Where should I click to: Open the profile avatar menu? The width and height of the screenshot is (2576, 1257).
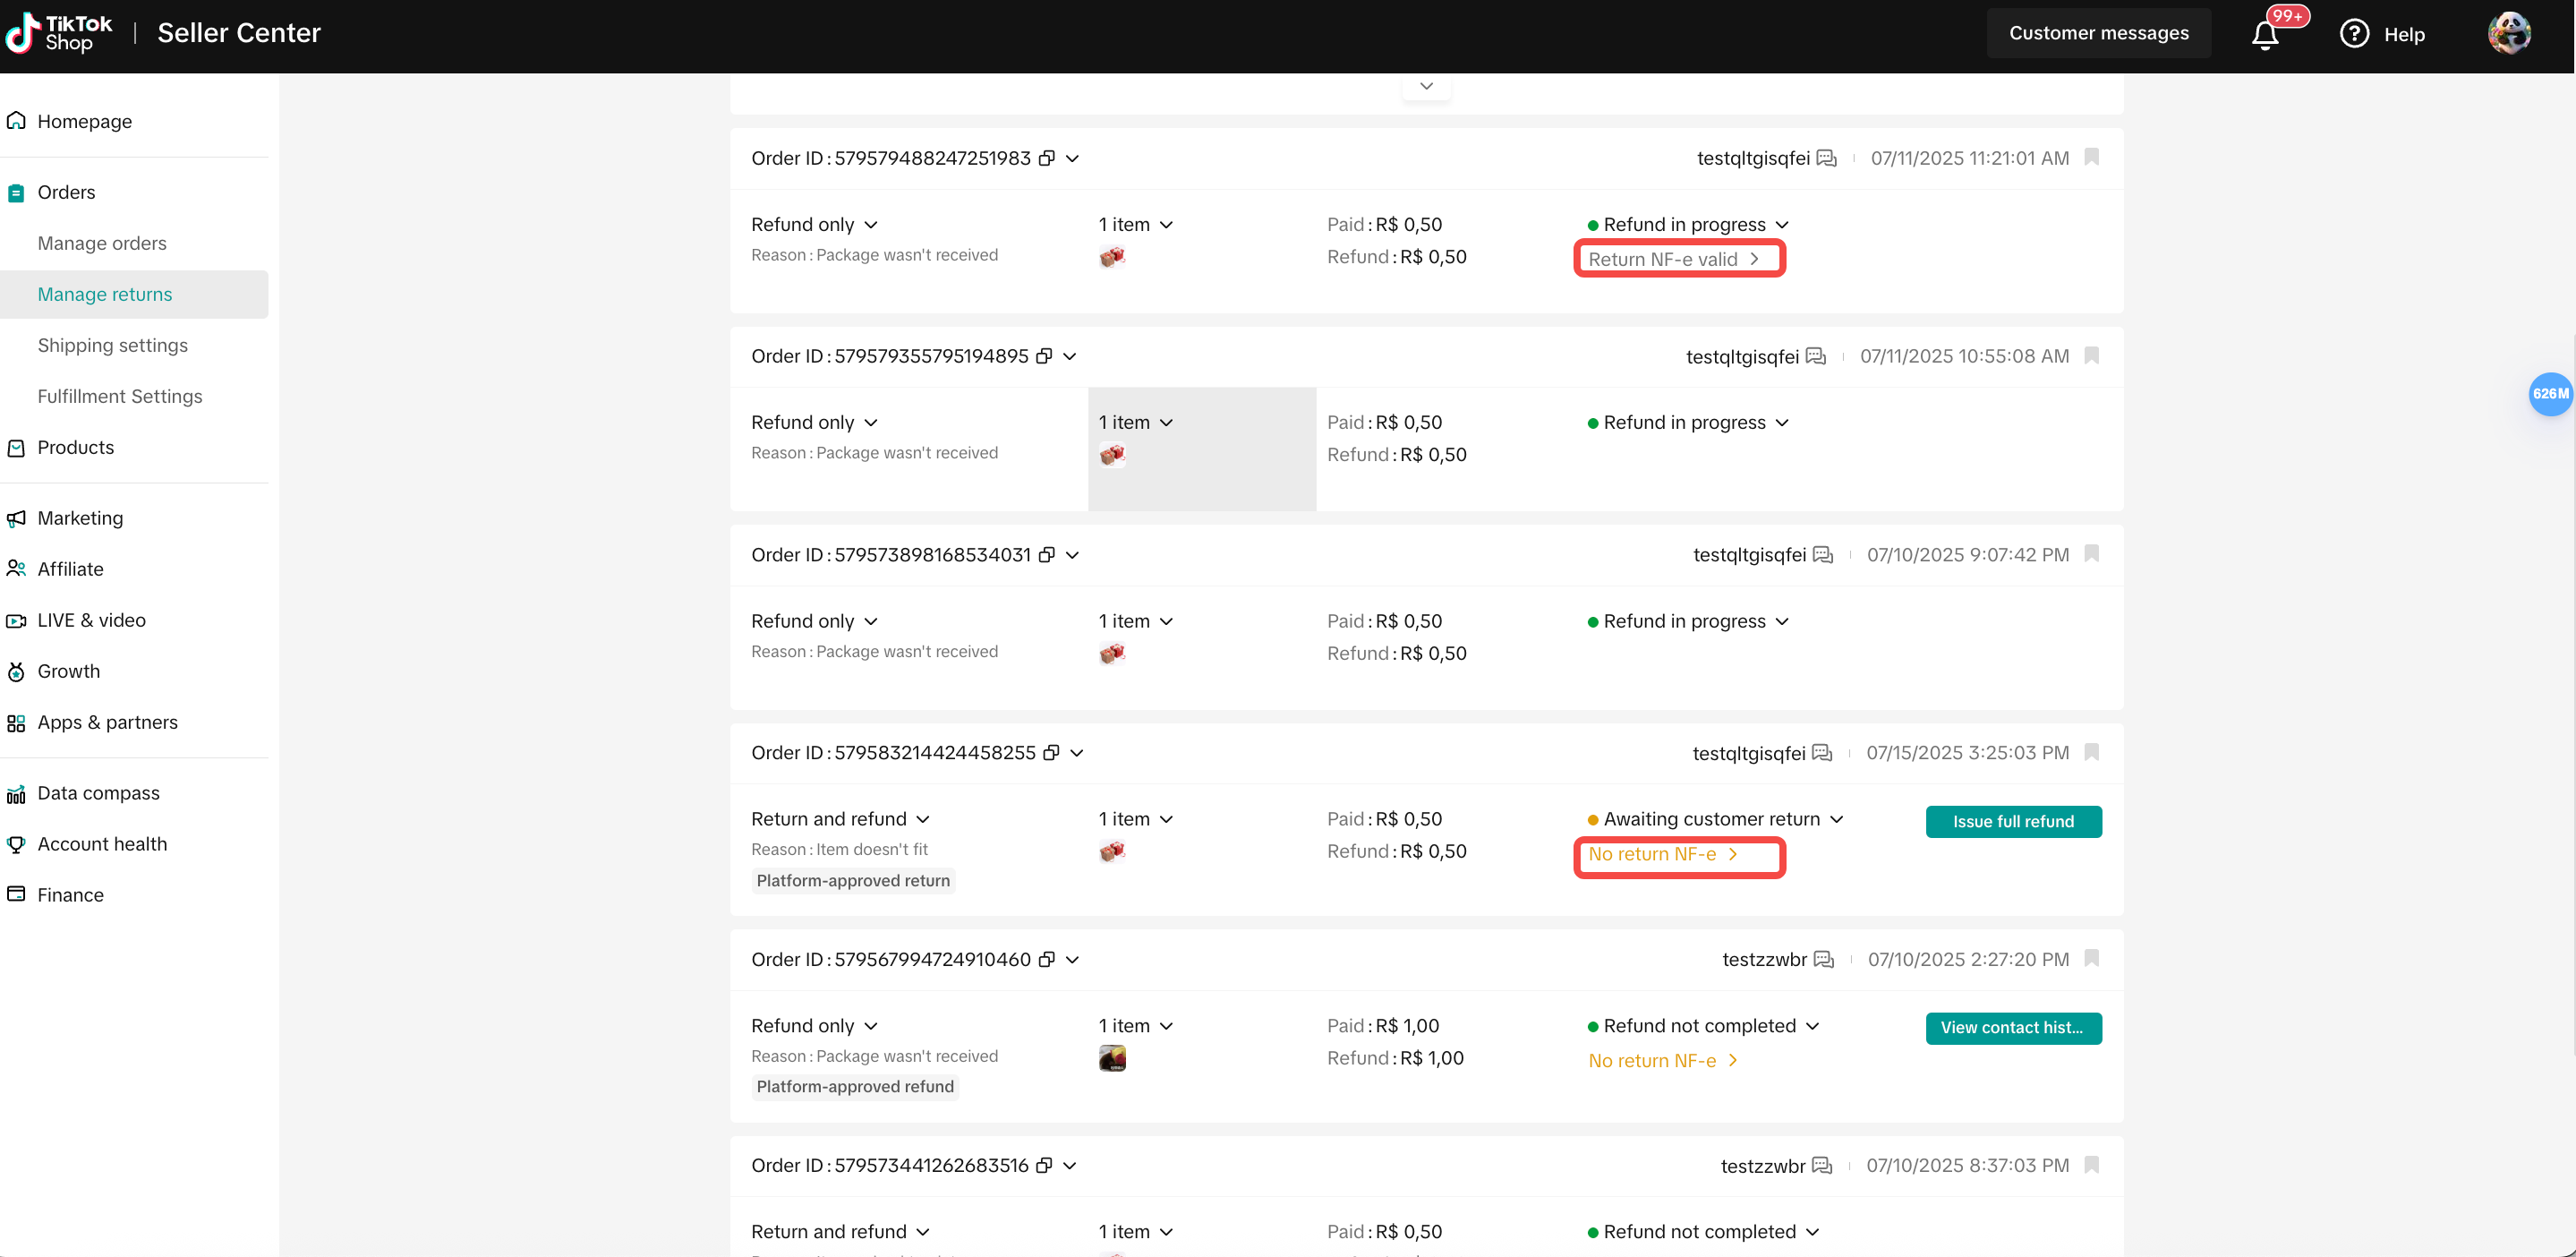[2509, 33]
